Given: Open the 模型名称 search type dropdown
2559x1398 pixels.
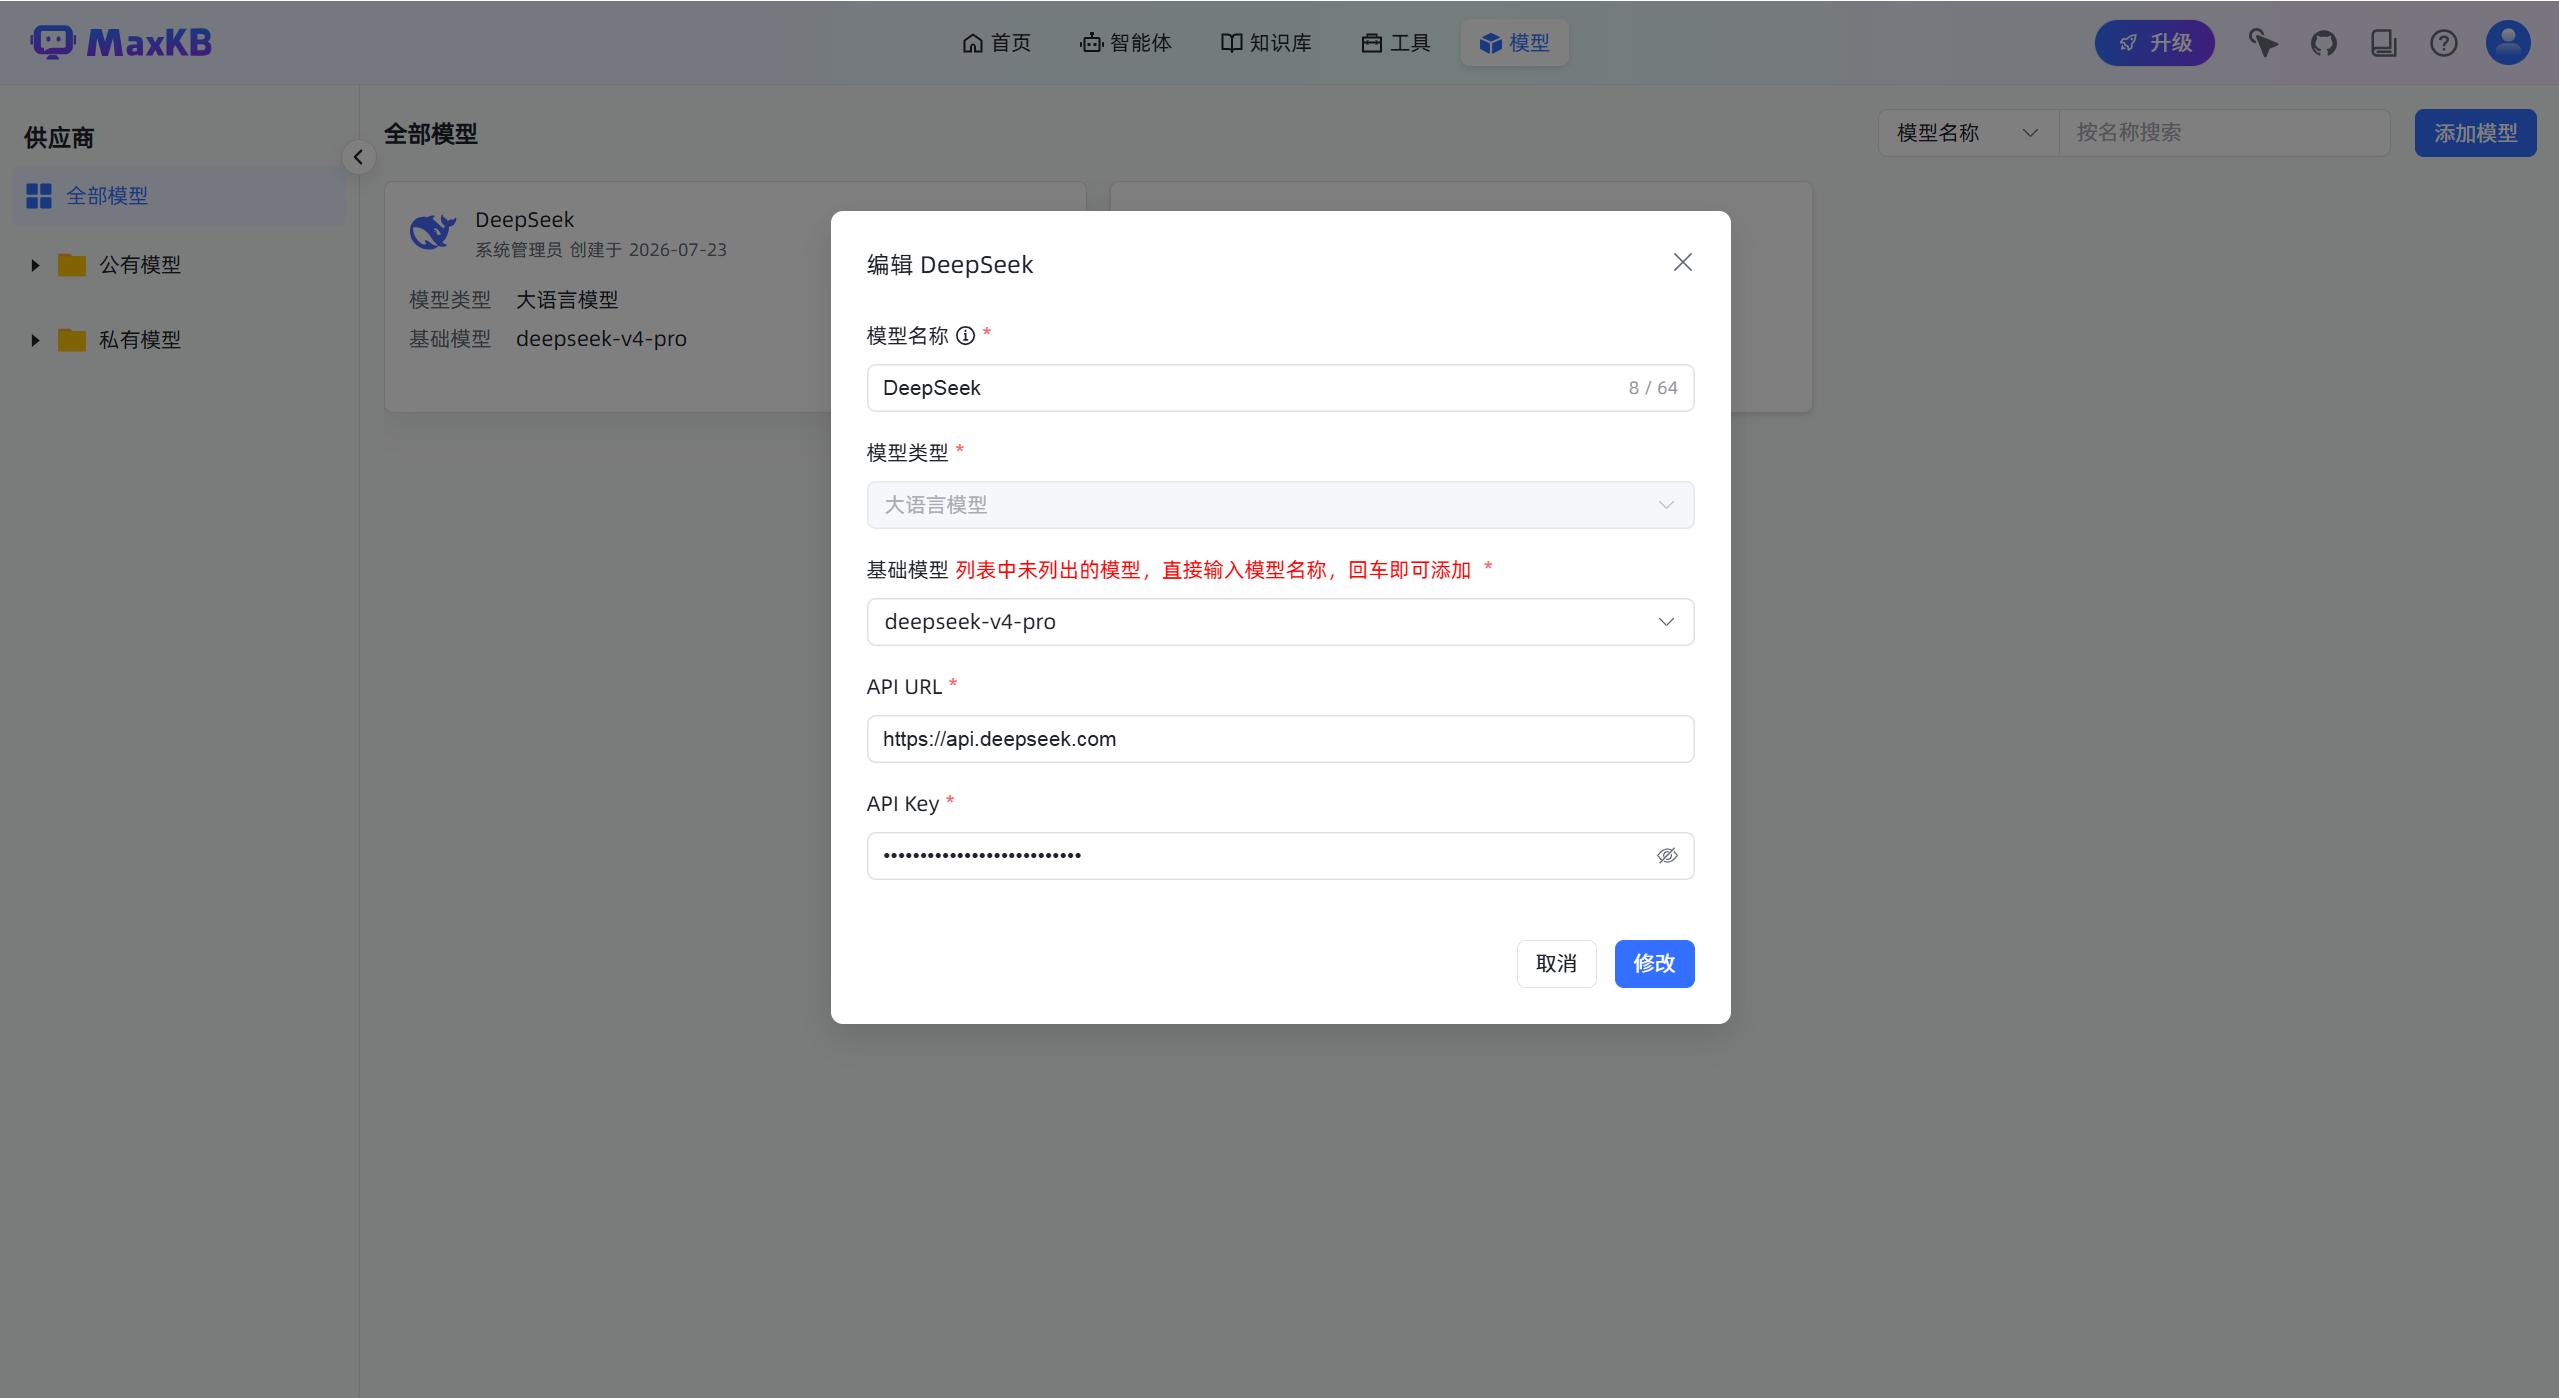Looking at the screenshot, I should [x=1968, y=133].
